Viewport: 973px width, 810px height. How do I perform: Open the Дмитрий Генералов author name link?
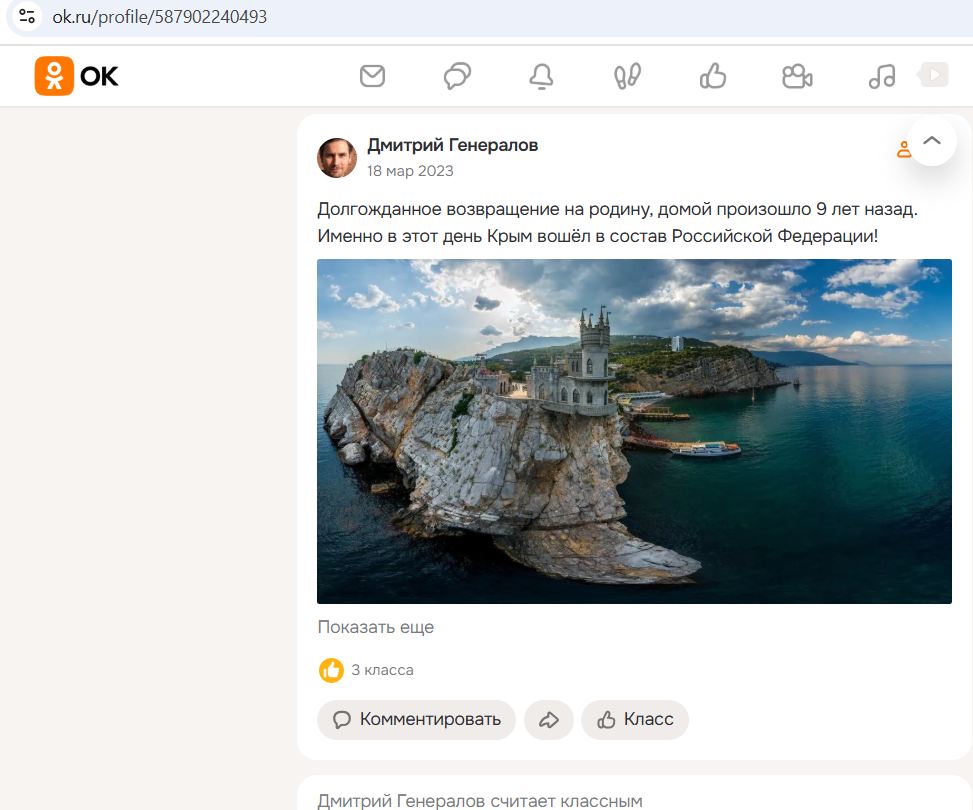click(452, 146)
